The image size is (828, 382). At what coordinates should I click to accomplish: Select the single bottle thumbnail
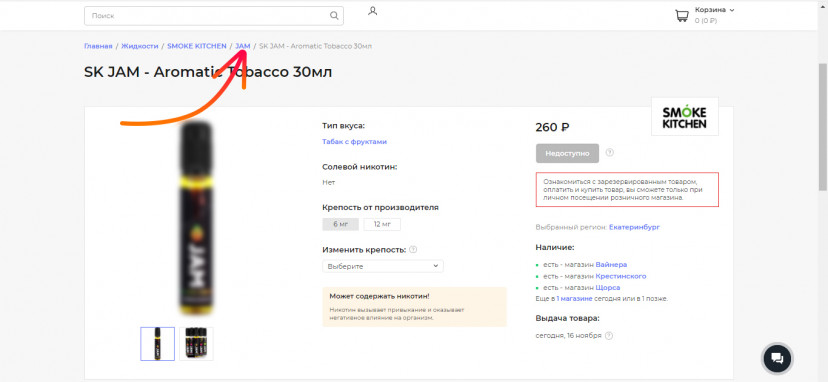tap(157, 344)
